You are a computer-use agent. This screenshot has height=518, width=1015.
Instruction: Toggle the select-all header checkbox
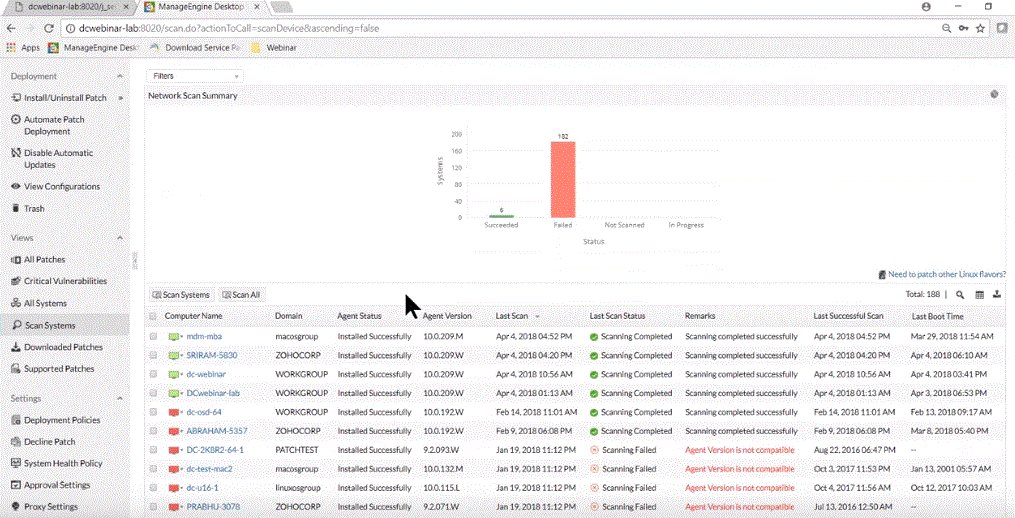tap(153, 316)
